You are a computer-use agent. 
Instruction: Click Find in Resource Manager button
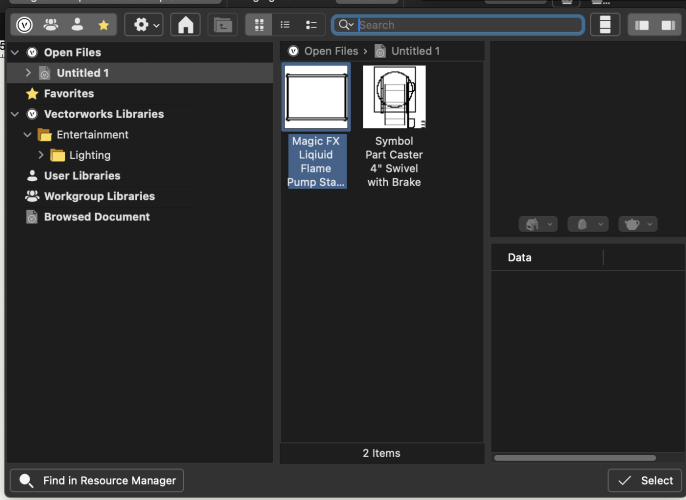point(97,481)
